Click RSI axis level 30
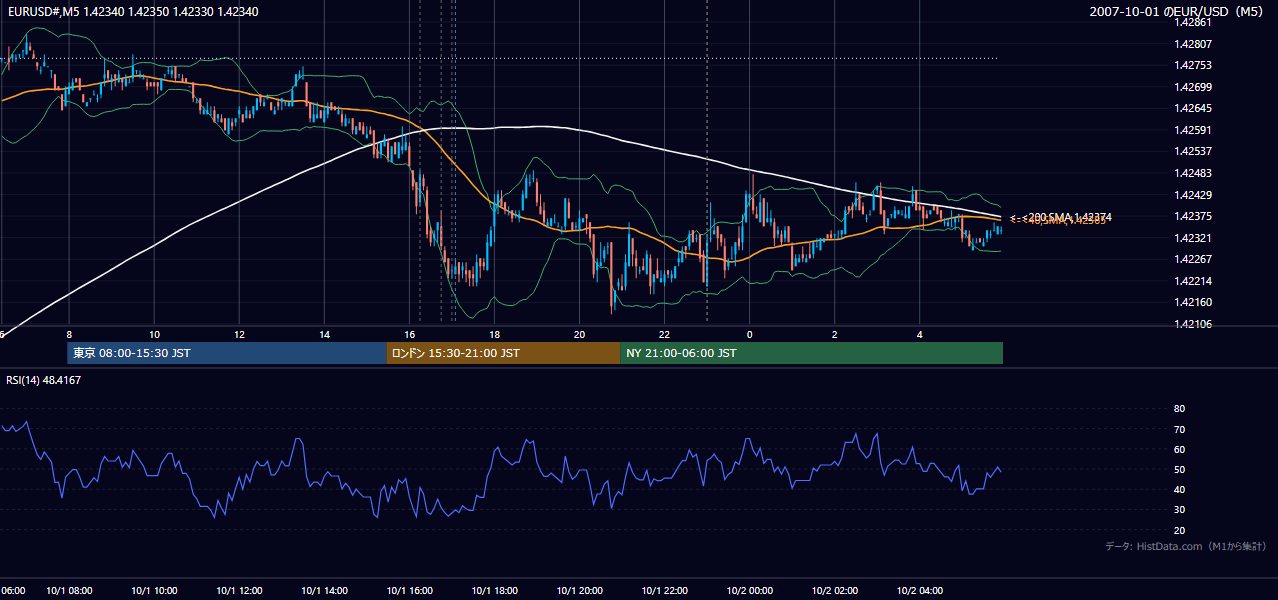Image resolution: width=1278 pixels, height=600 pixels. click(1179, 509)
